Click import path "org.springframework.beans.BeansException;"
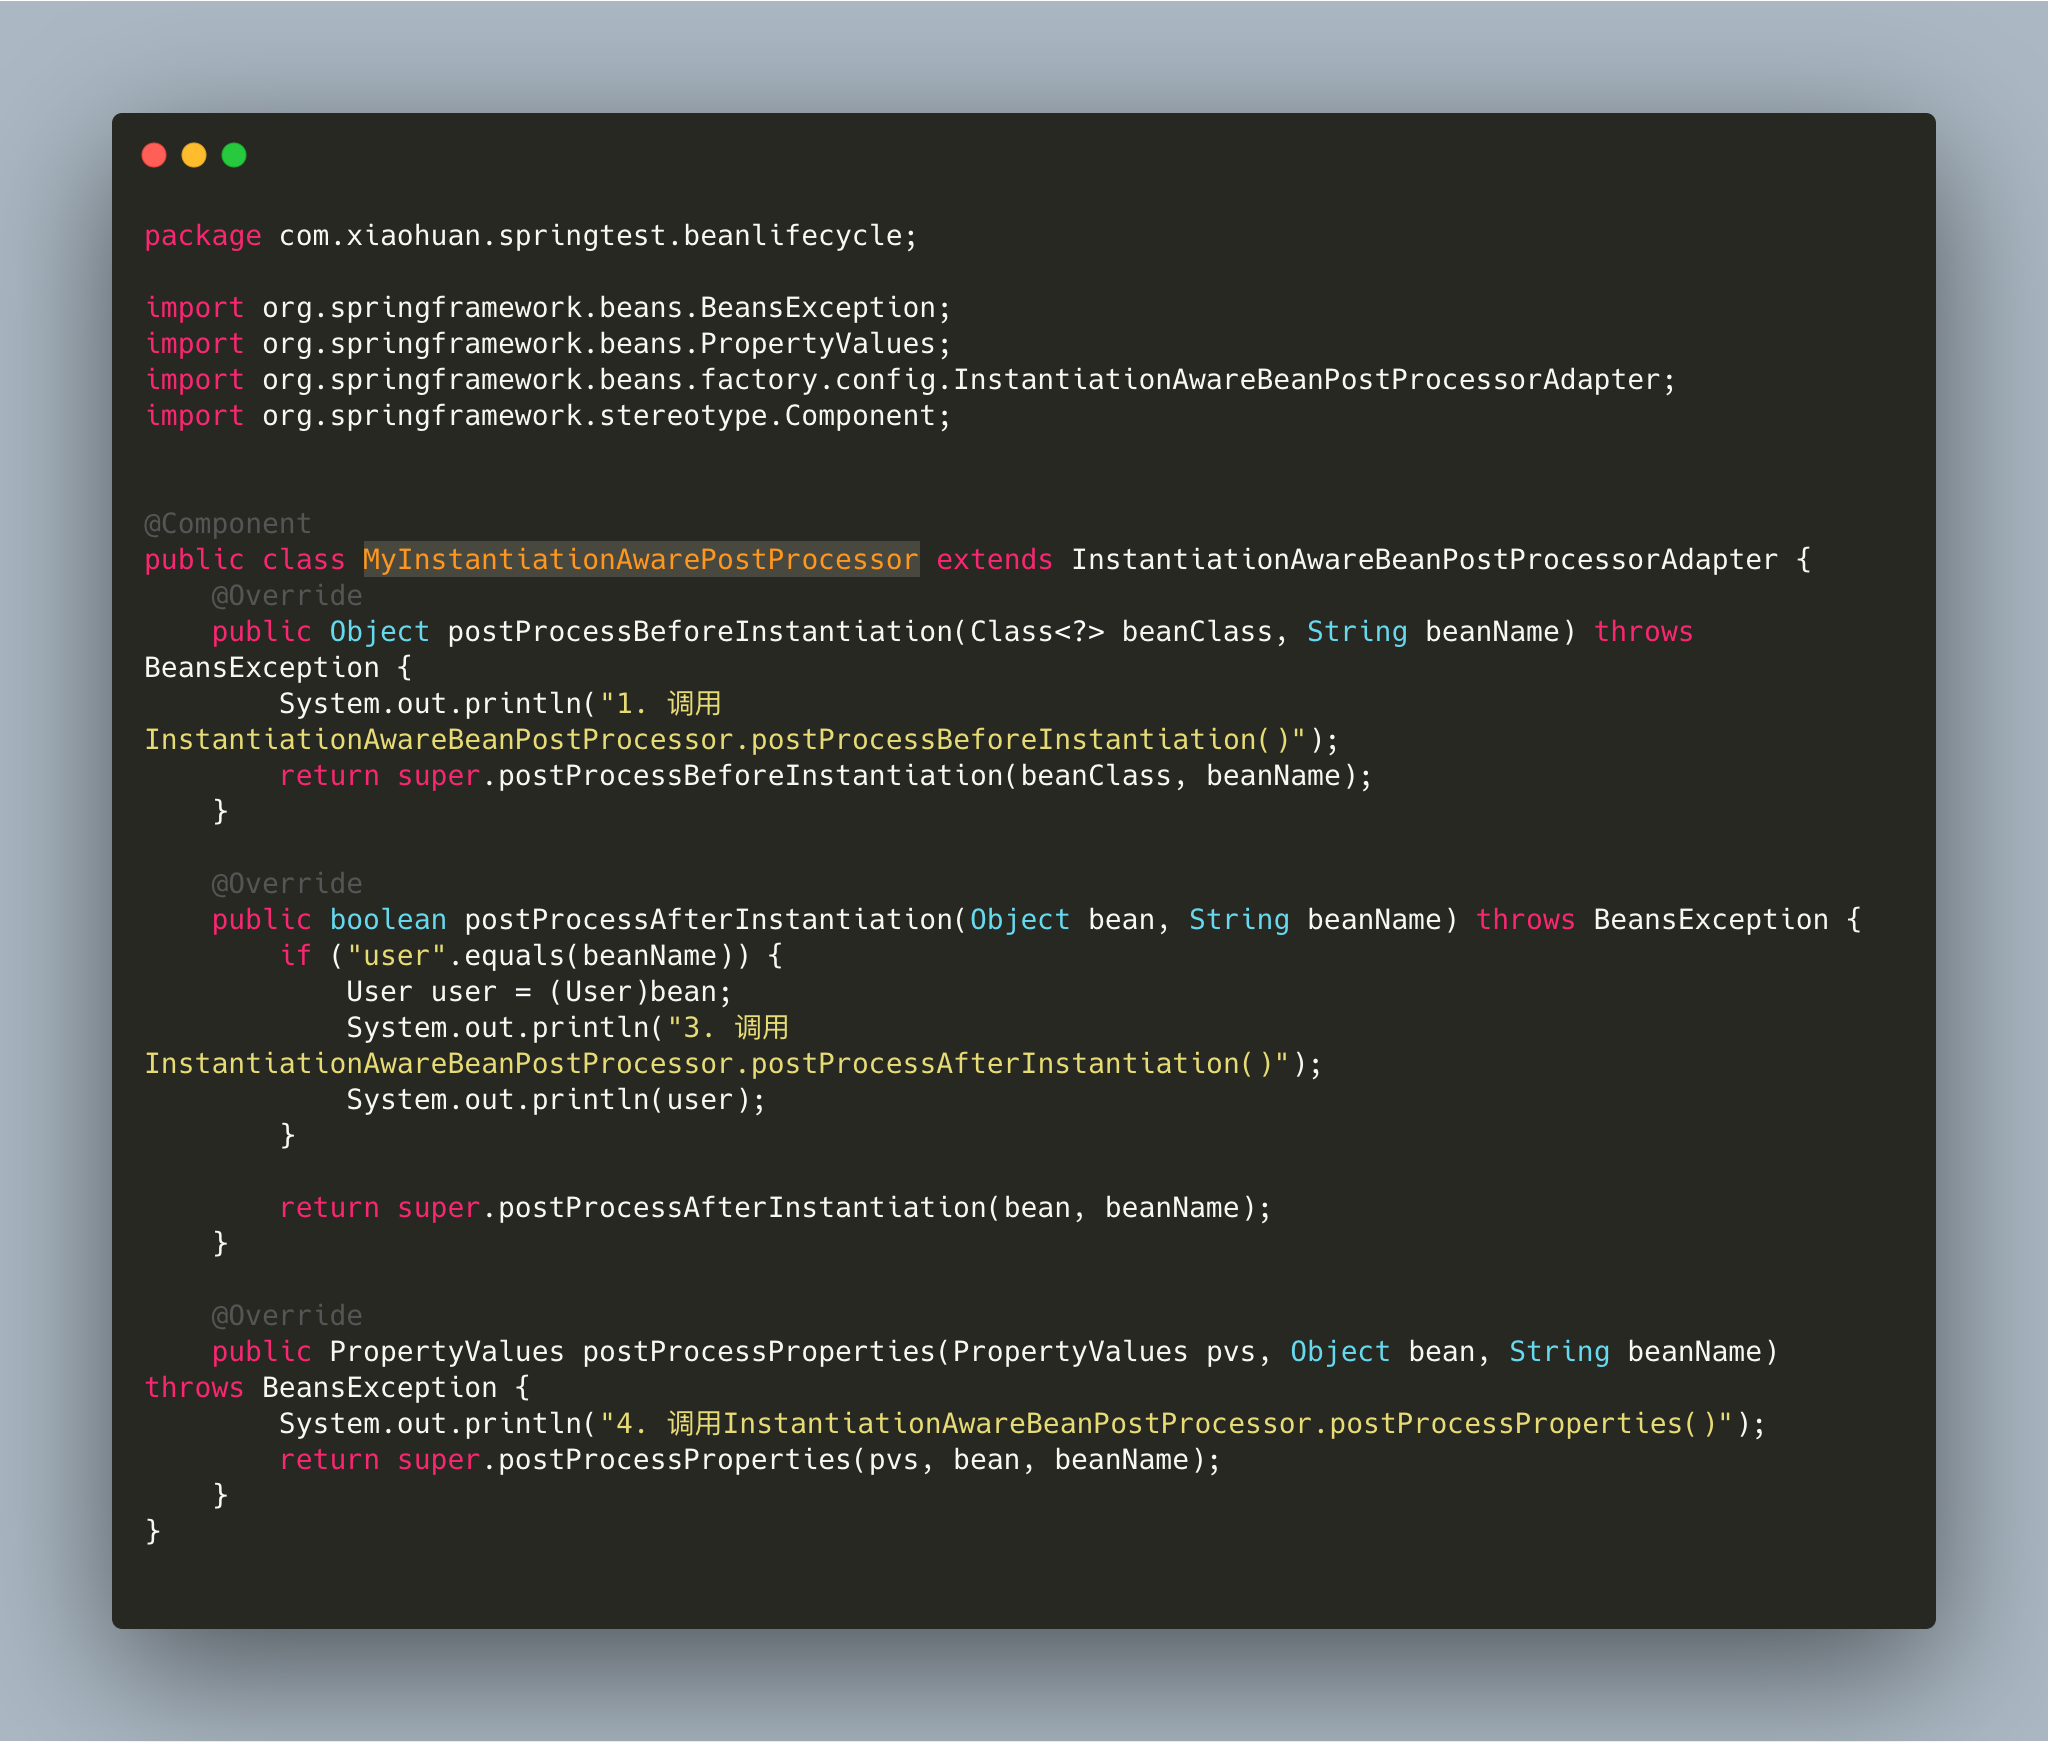 pyautogui.click(x=606, y=308)
